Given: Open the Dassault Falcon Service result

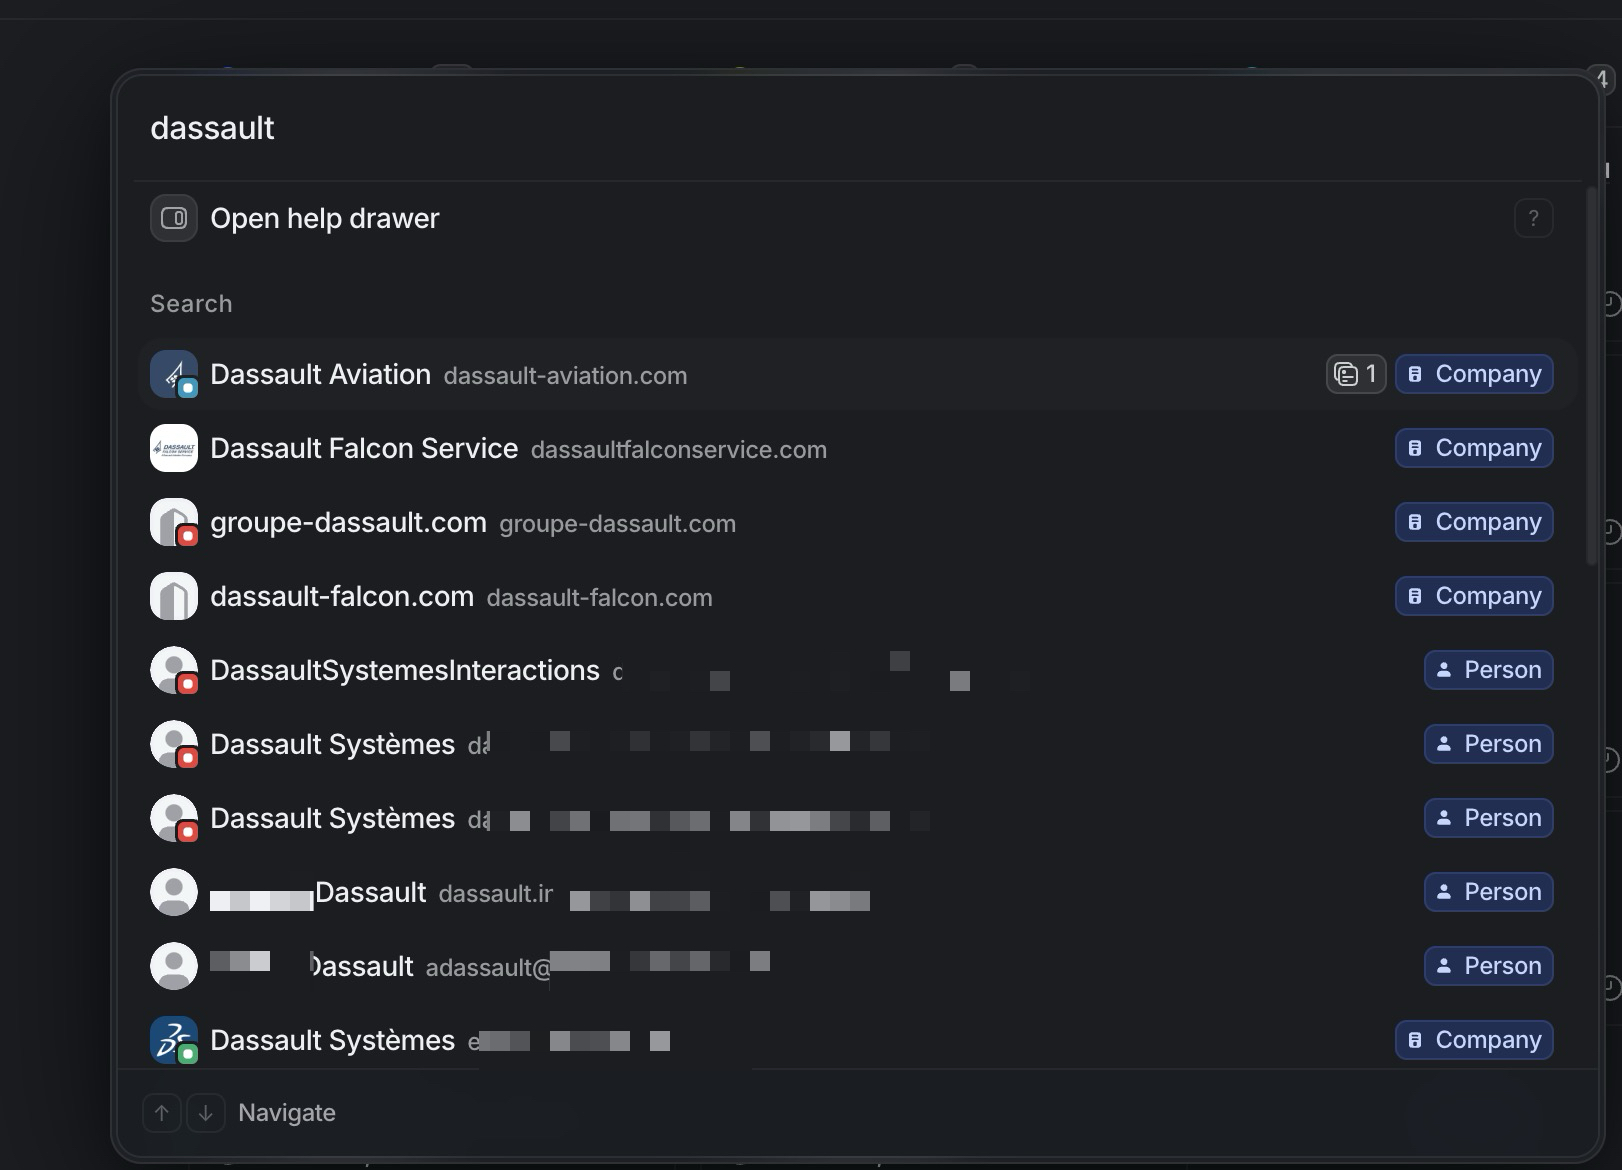Looking at the screenshot, I should pyautogui.click(x=857, y=449).
